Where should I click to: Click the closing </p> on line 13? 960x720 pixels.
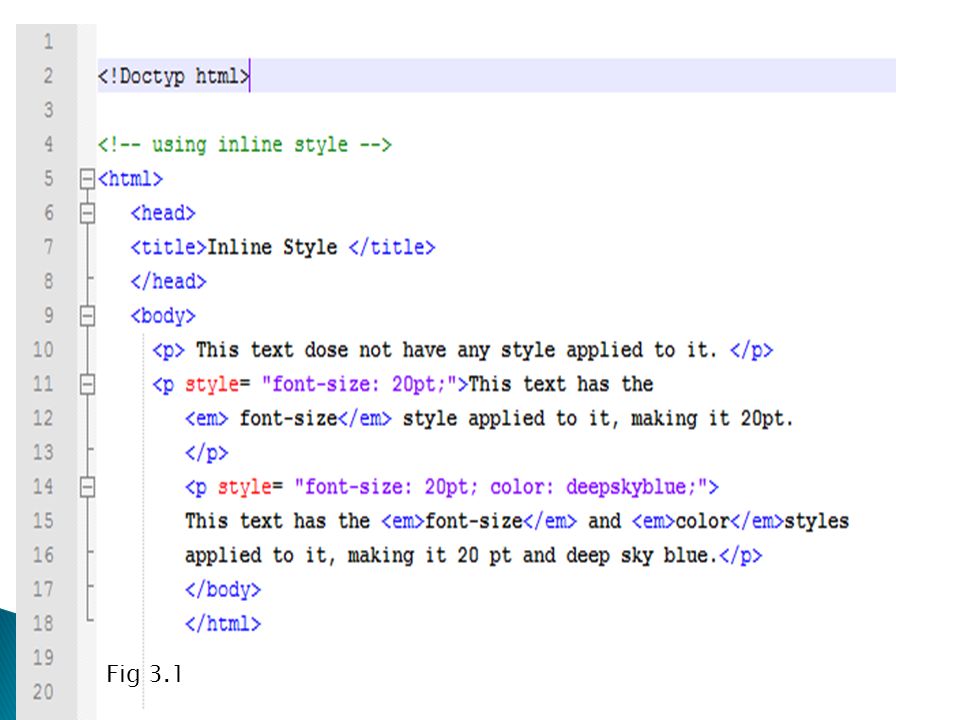tap(206, 453)
